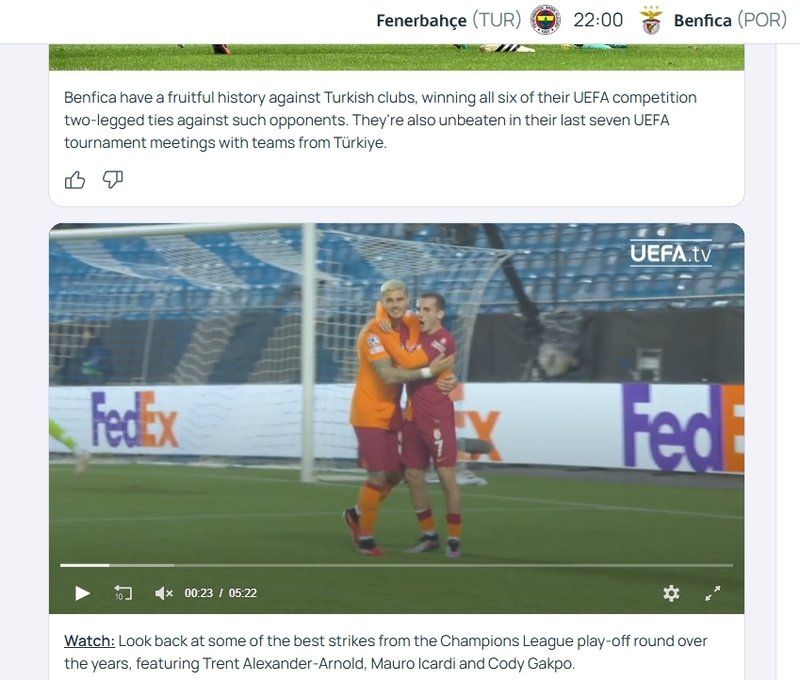Click the UEFA.tv logo on video
Image resolution: width=800 pixels, height=680 pixels.
[x=670, y=253]
